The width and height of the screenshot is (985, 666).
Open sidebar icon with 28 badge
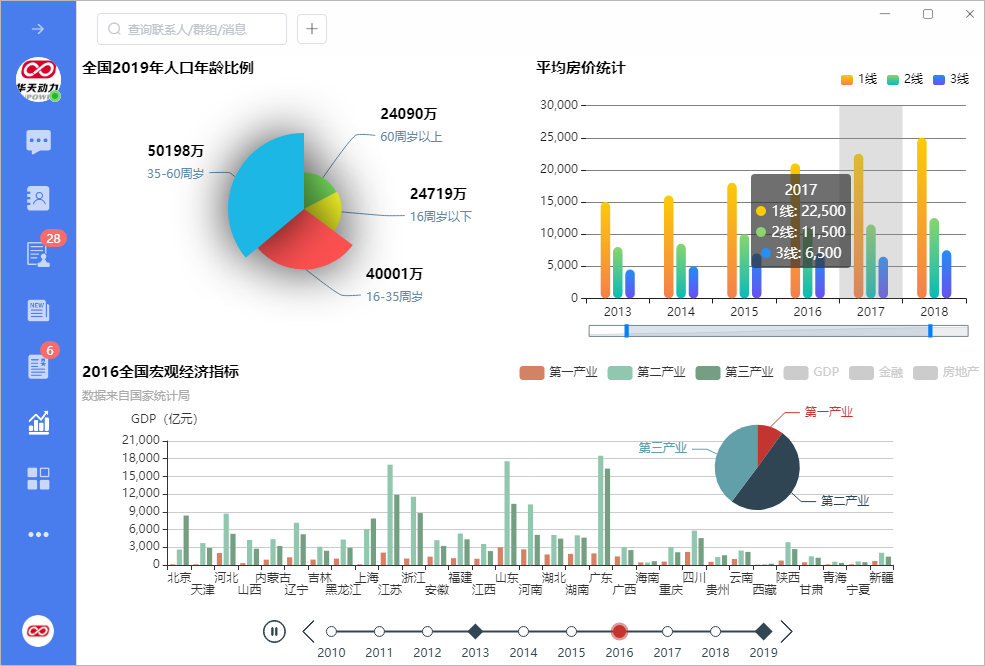coord(38,254)
